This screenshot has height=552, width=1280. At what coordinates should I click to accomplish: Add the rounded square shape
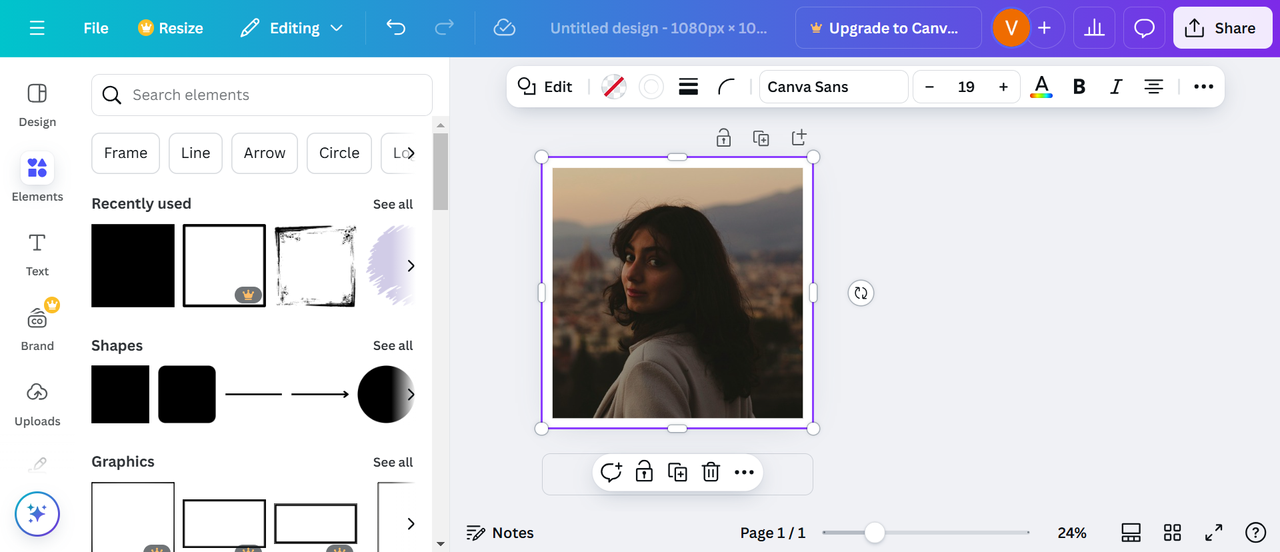[187, 394]
